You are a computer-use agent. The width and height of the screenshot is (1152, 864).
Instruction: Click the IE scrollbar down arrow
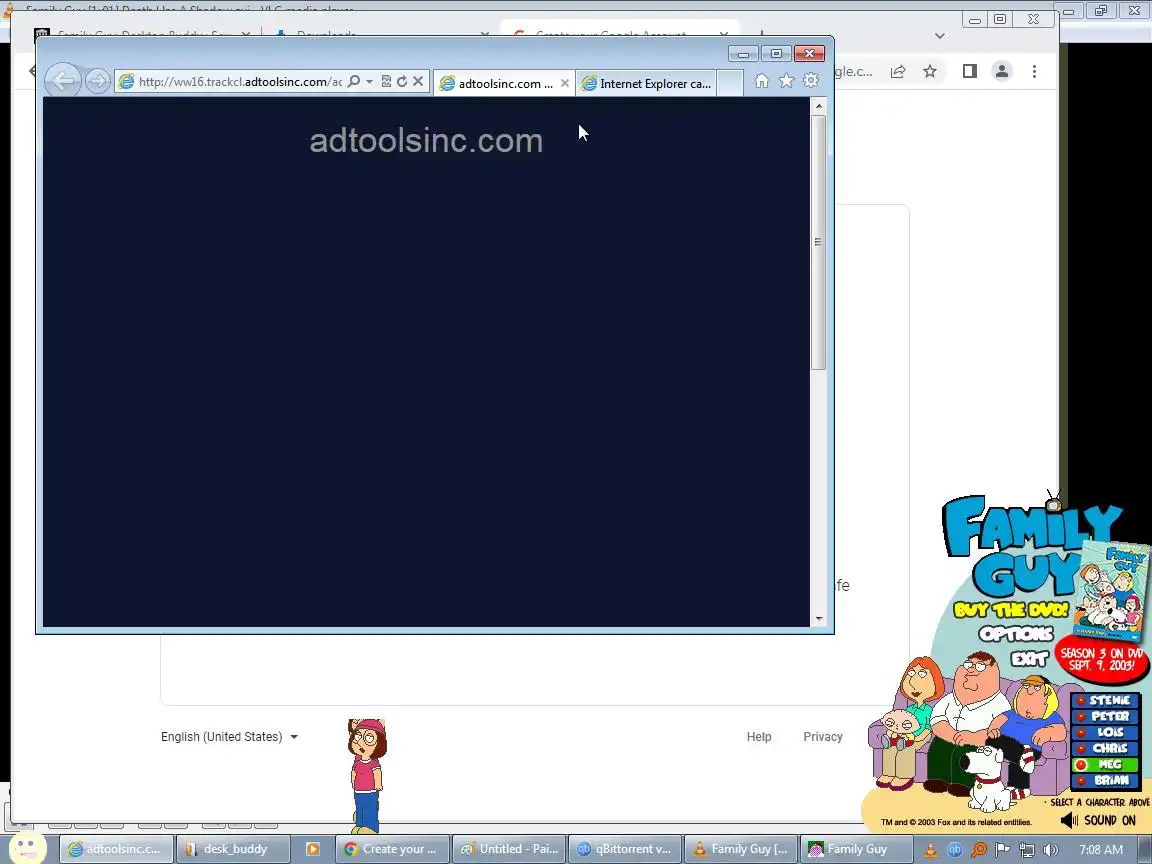818,619
